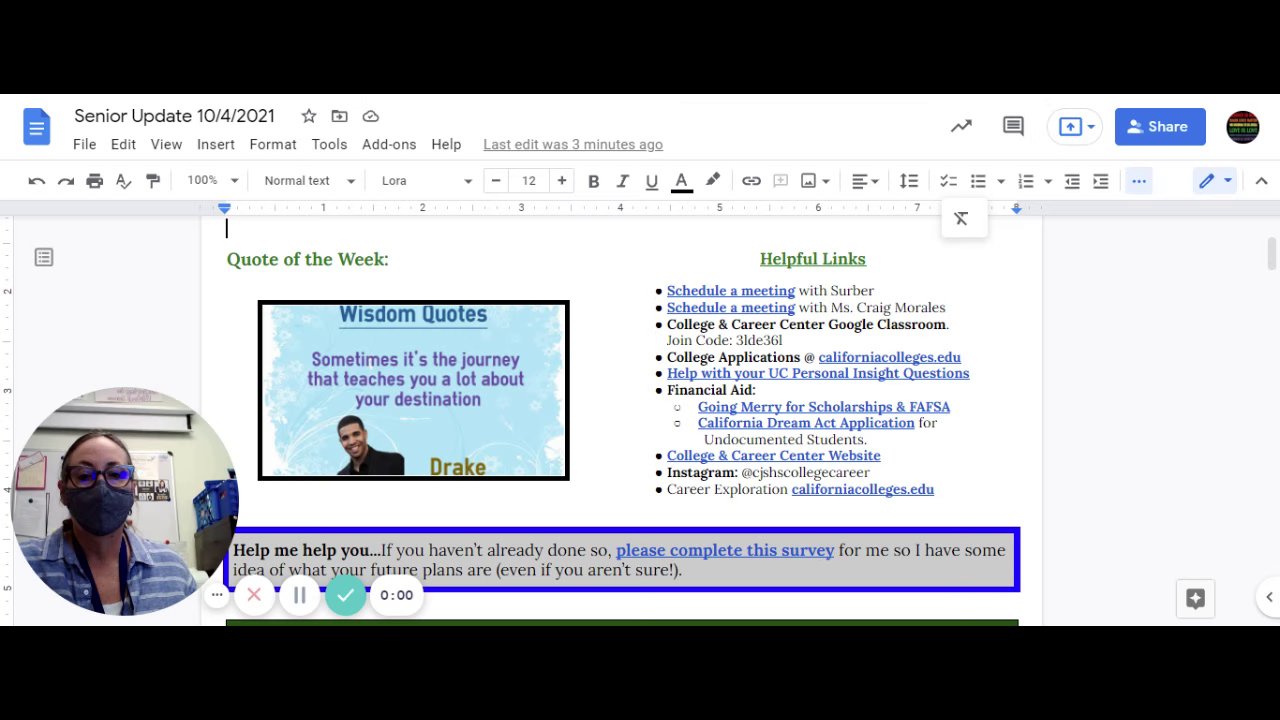The height and width of the screenshot is (720, 1280).
Task: Decrease the indent
Action: pyautogui.click(x=1072, y=181)
